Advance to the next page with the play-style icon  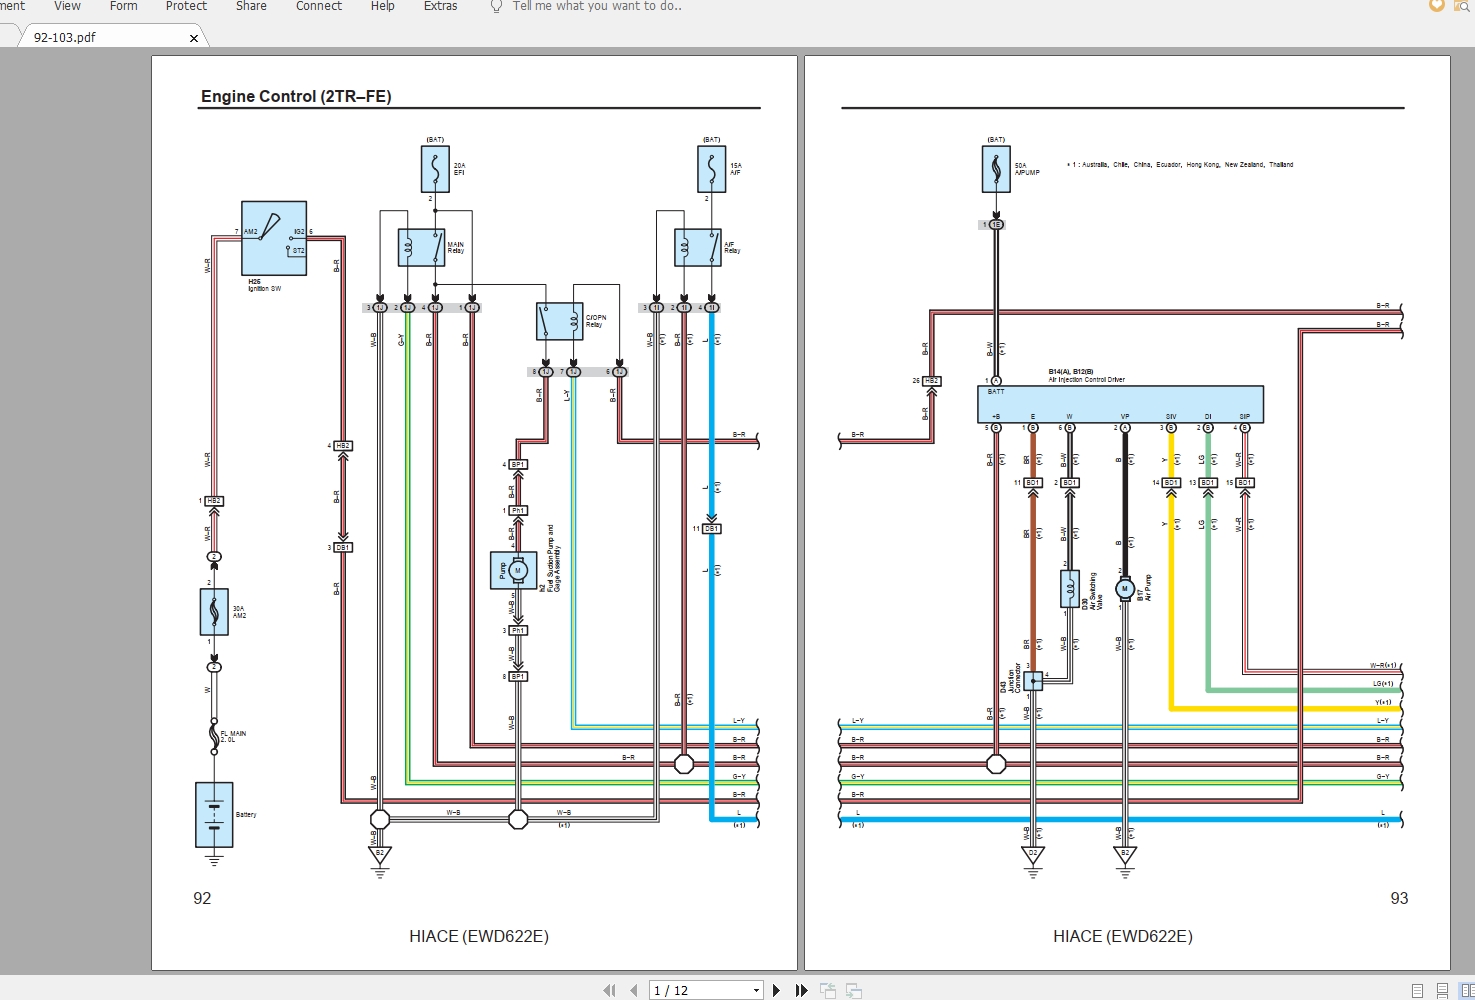coord(777,990)
